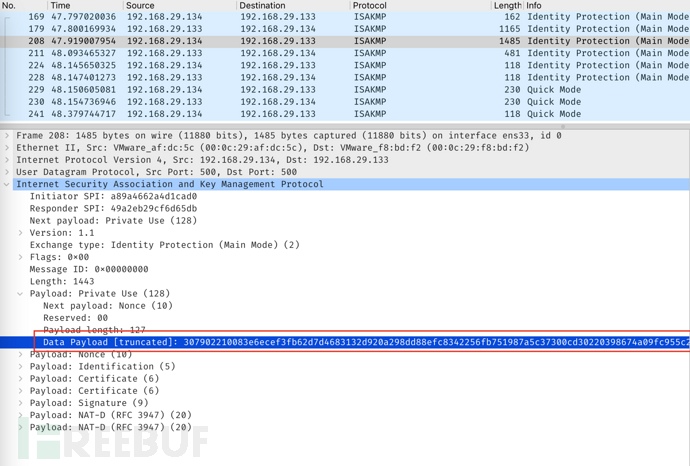Sort by Length column header
This screenshot has height=466, width=690.
tap(507, 6)
